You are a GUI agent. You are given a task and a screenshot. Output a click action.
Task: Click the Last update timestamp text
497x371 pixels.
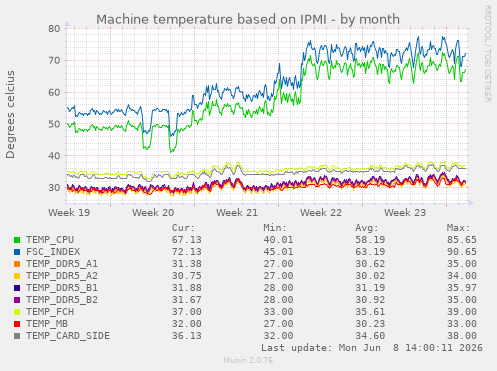[372, 348]
